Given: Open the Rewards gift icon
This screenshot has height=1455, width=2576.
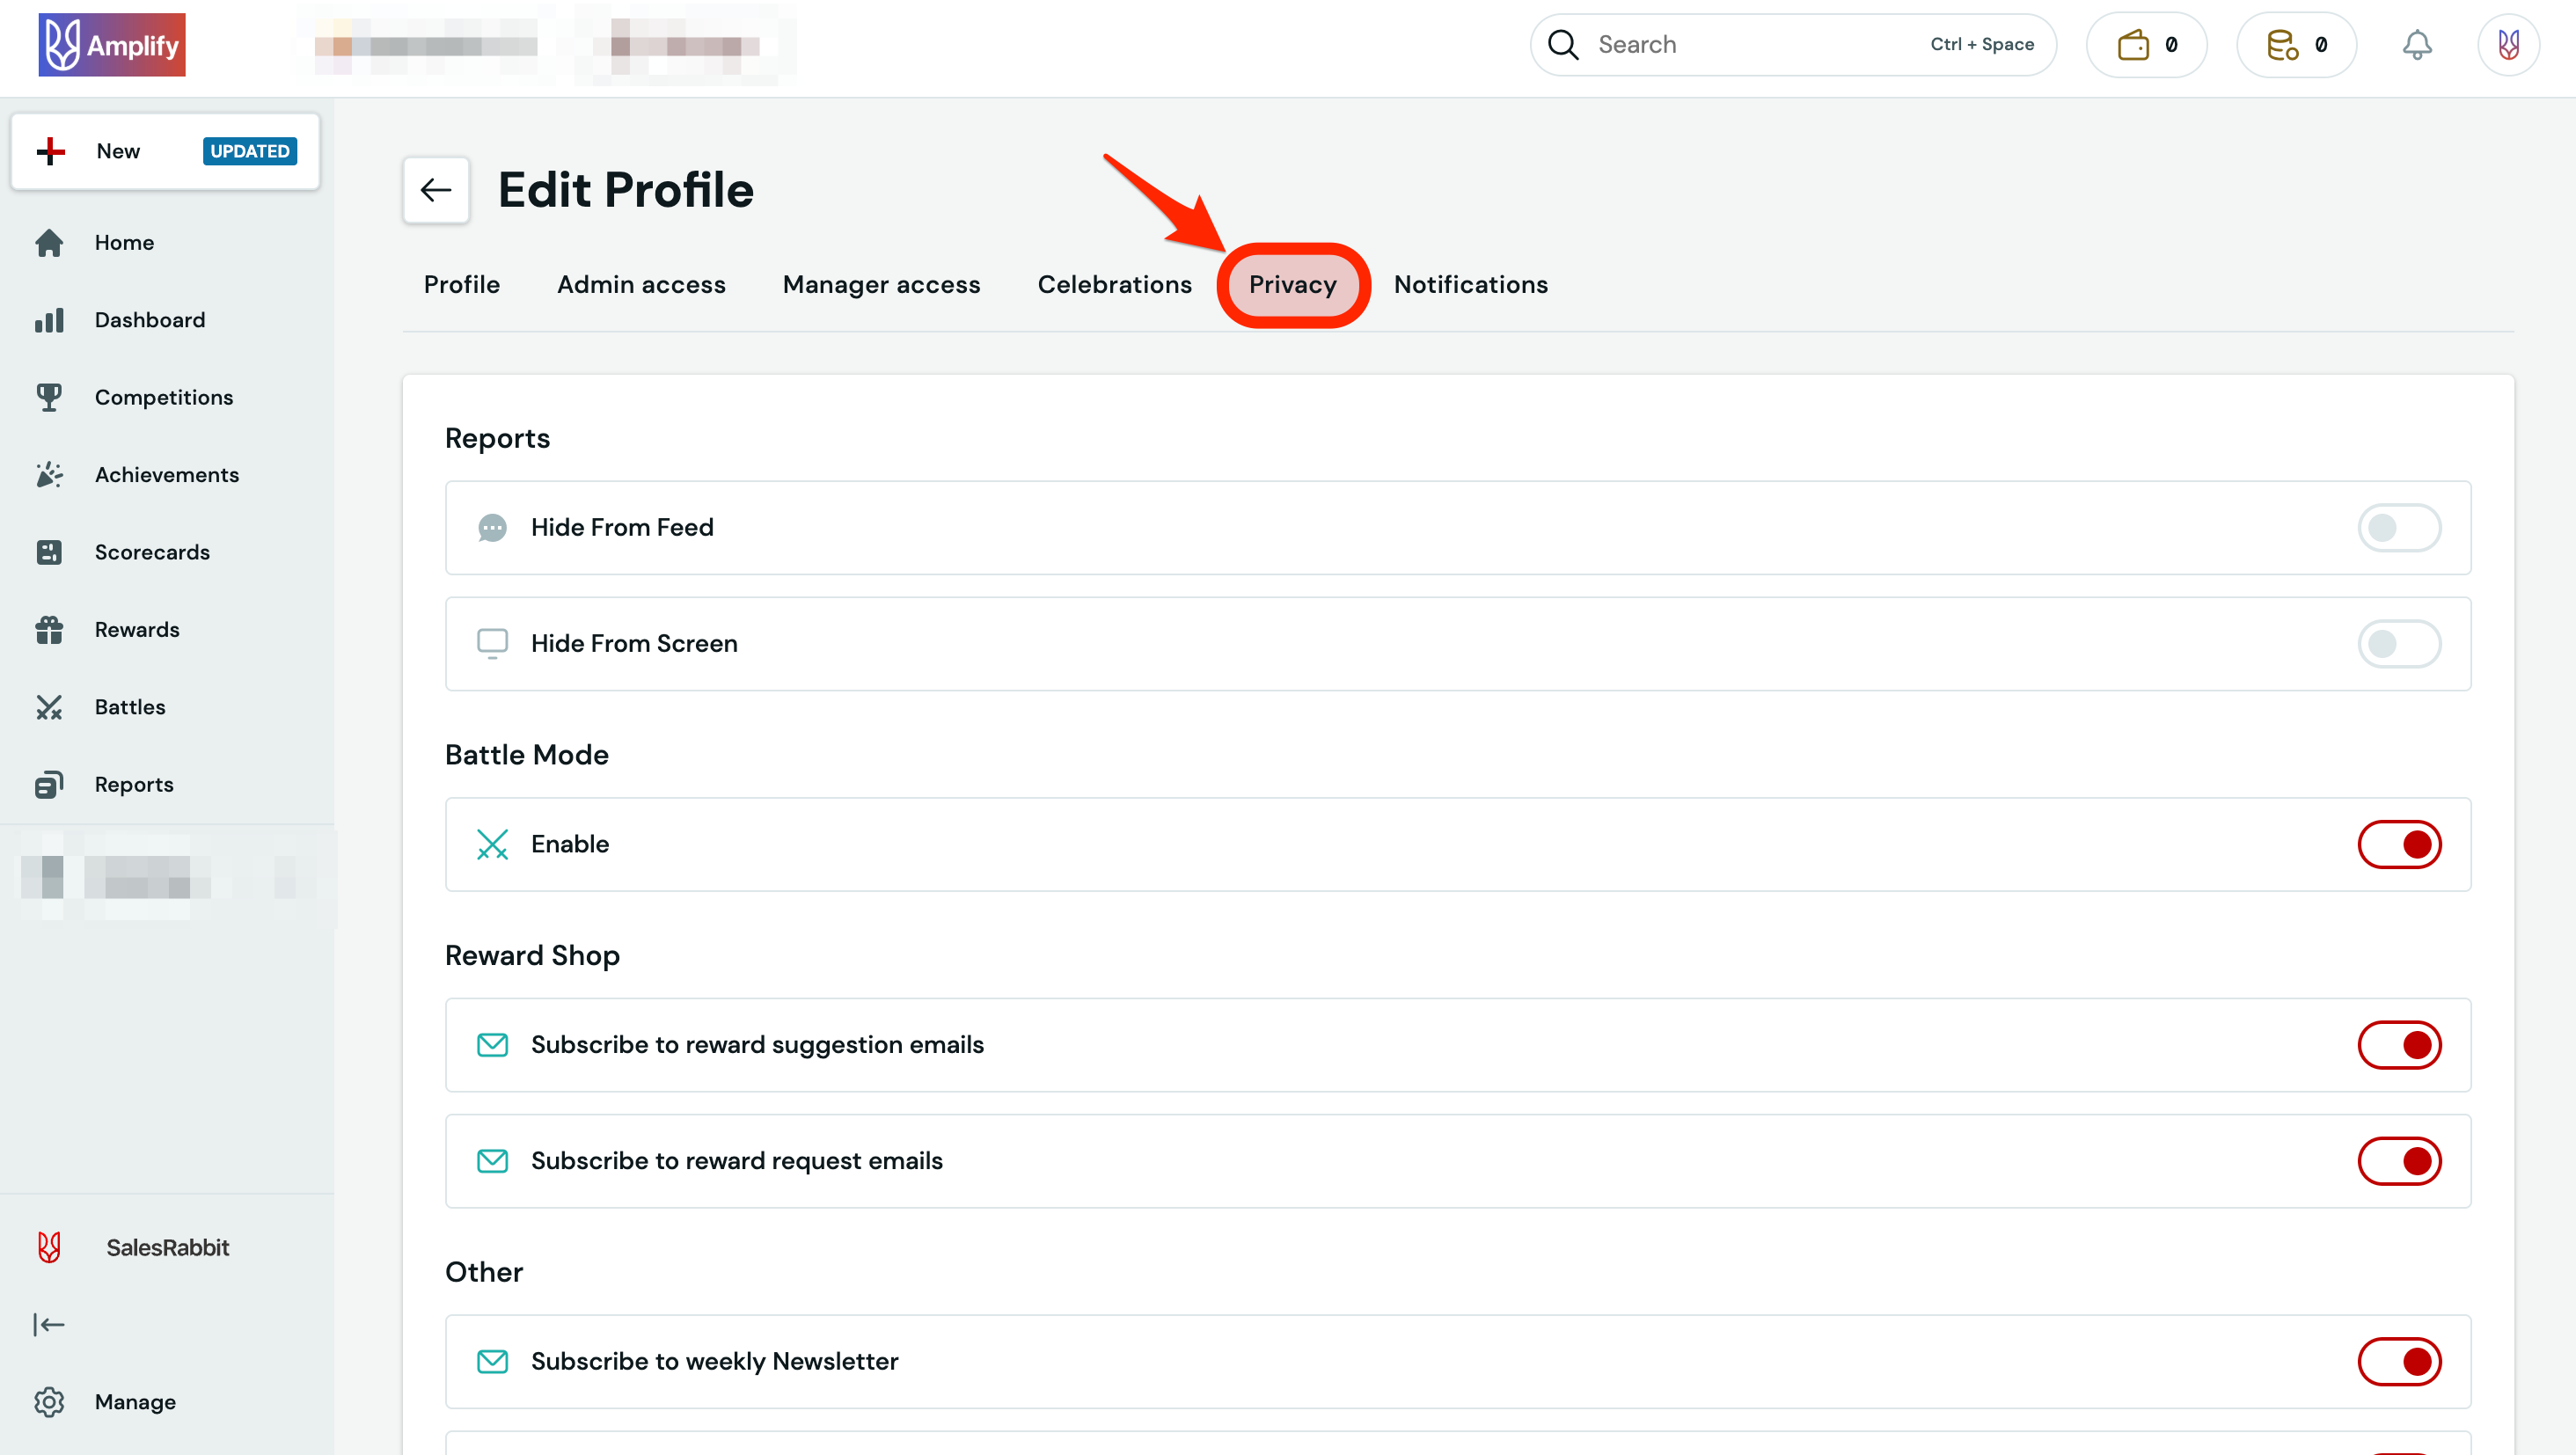Looking at the screenshot, I should tap(50, 629).
